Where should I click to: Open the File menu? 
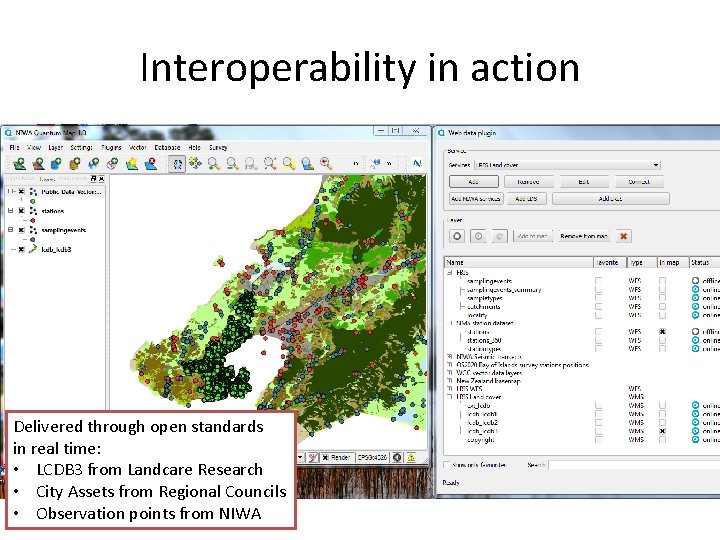tap(14, 147)
